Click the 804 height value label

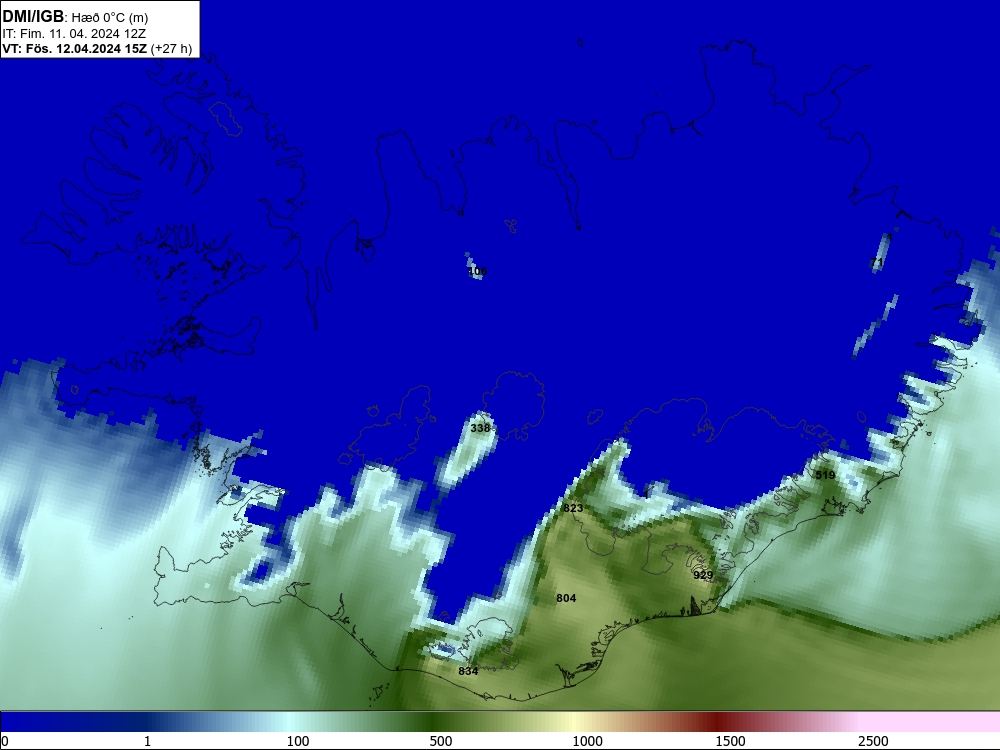tap(566, 598)
